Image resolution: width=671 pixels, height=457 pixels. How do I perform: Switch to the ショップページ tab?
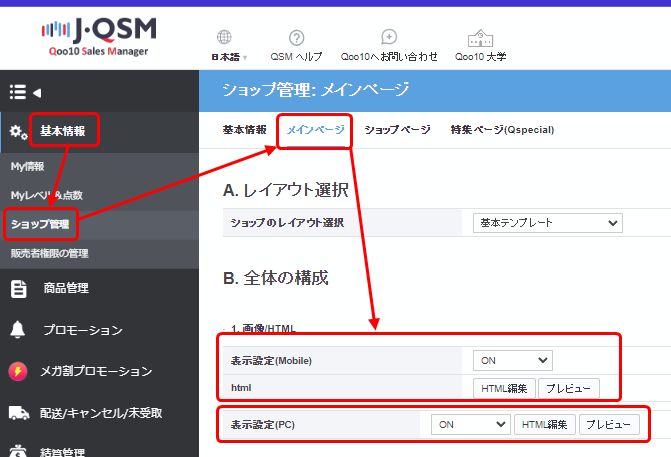(397, 130)
